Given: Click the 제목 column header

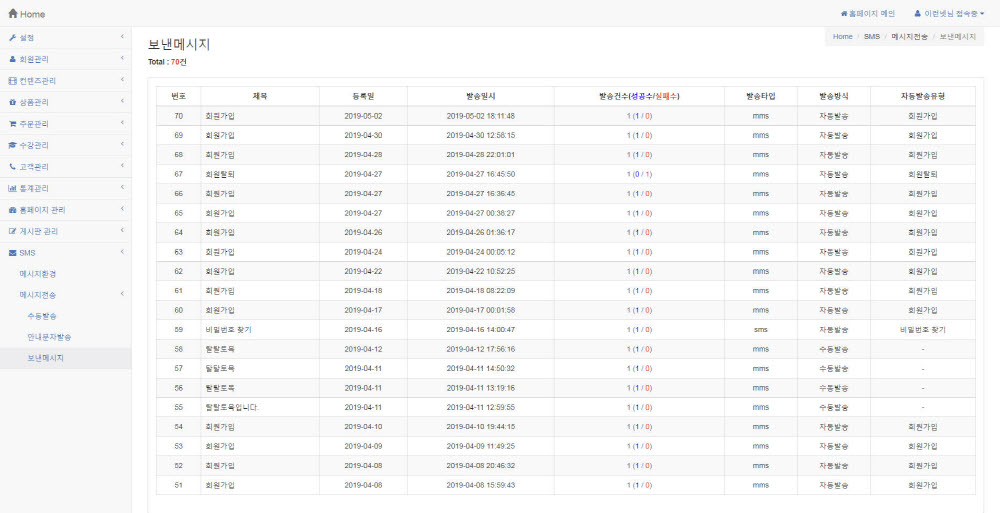Looking at the screenshot, I should click(260, 96).
